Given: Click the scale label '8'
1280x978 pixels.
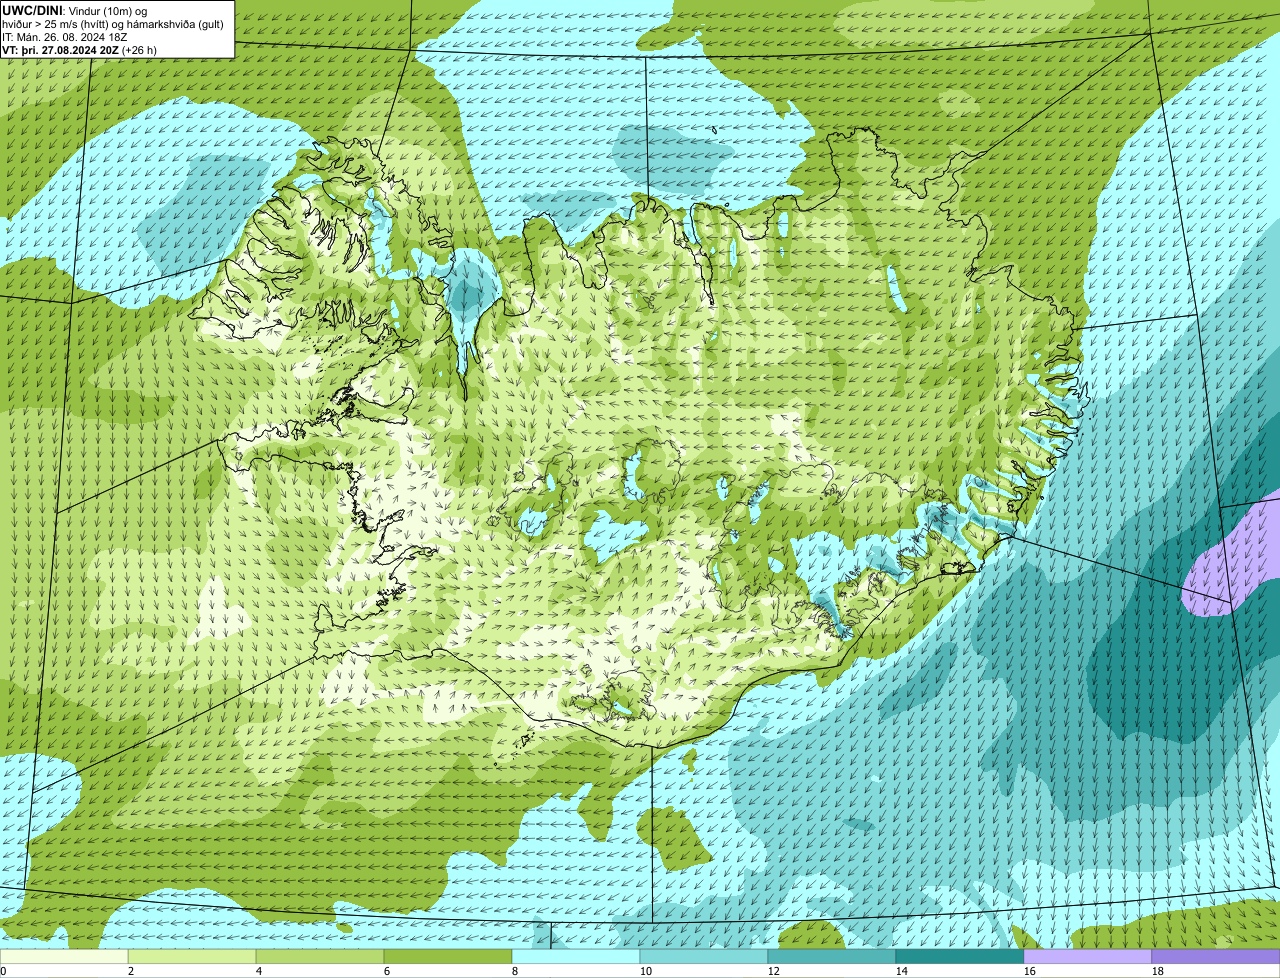Looking at the screenshot, I should (x=515, y=971).
